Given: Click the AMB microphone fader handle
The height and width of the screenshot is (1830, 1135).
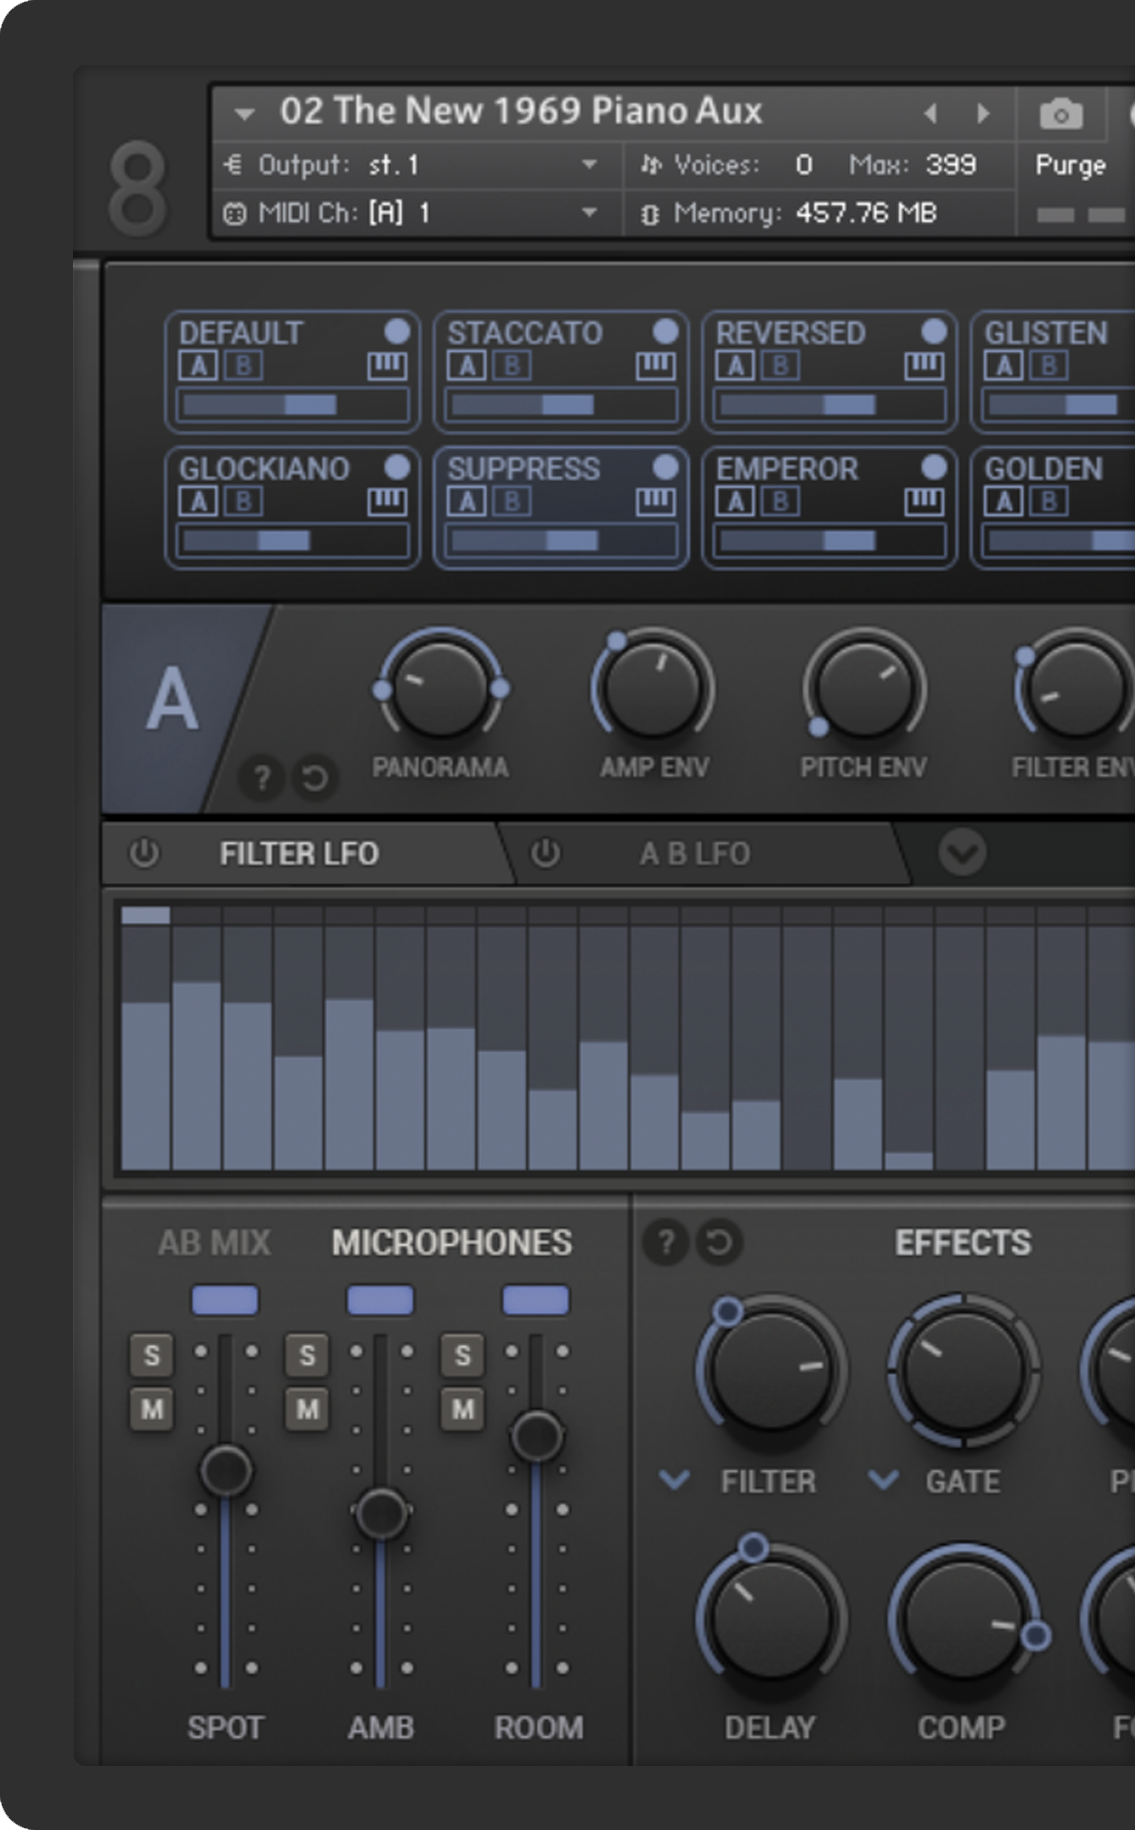Looking at the screenshot, I should pos(381,1513).
